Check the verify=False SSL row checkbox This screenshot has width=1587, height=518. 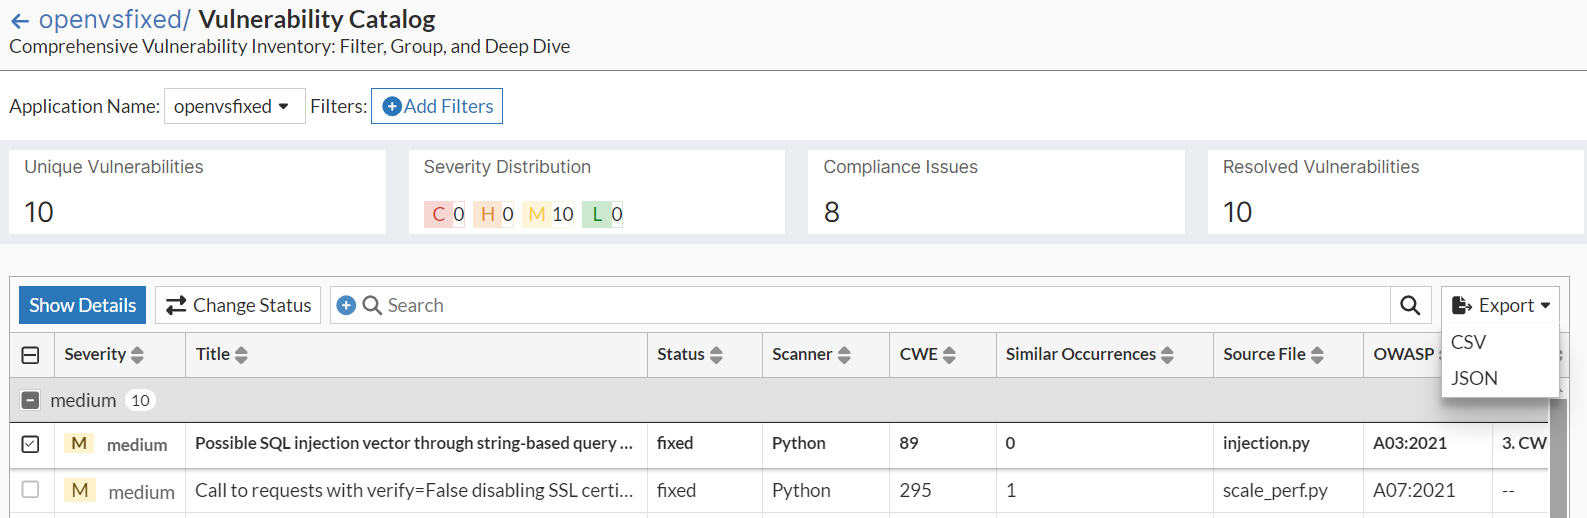(x=30, y=490)
